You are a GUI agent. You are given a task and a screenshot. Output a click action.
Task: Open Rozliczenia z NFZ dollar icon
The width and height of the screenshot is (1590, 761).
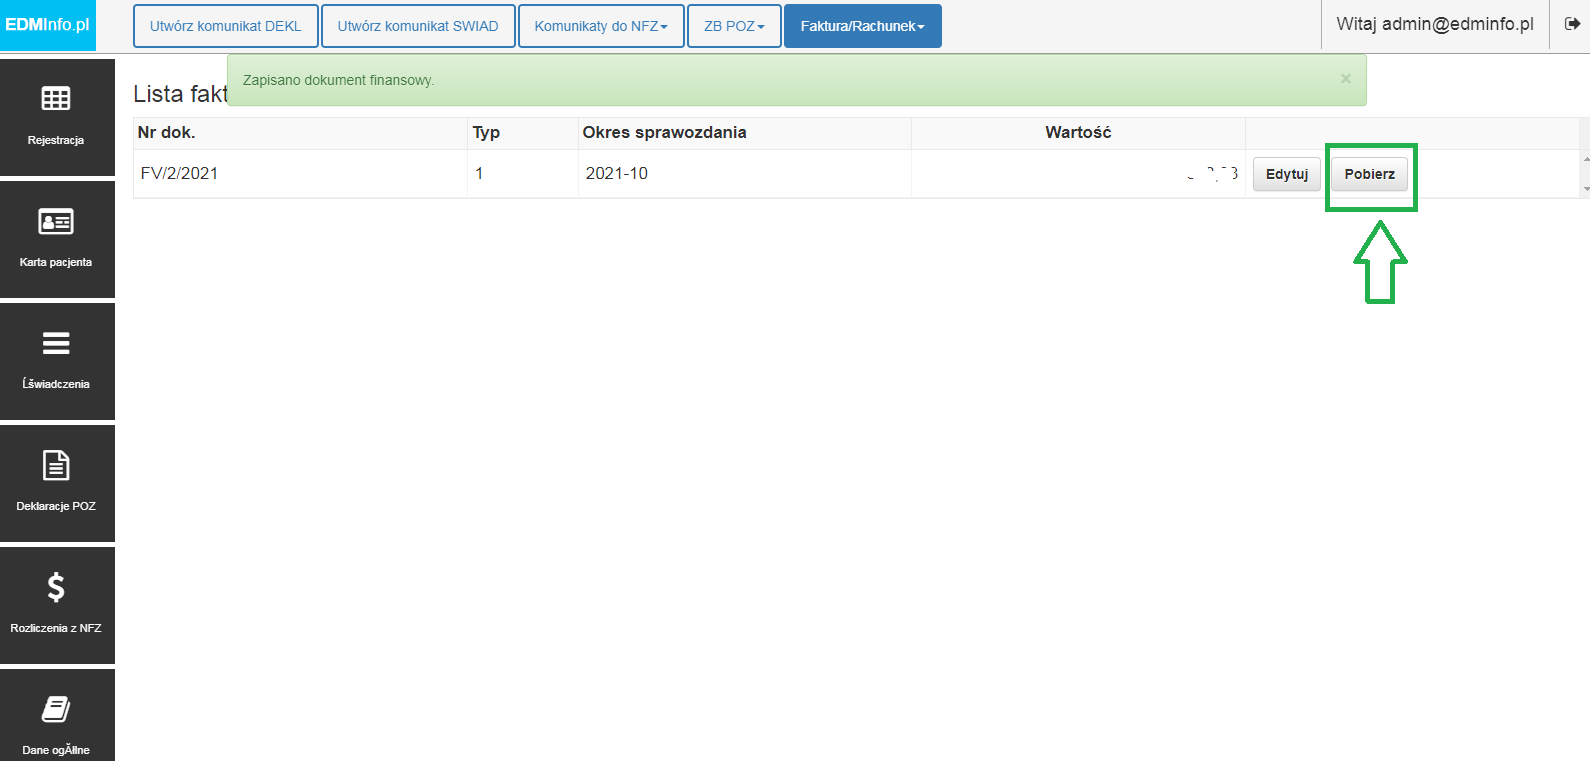click(56, 587)
